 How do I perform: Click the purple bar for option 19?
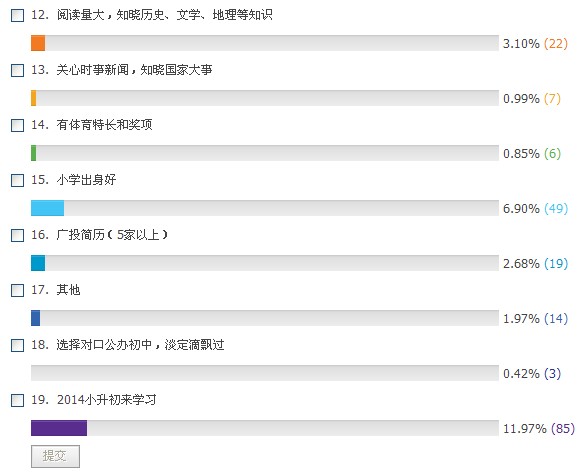click(59, 428)
